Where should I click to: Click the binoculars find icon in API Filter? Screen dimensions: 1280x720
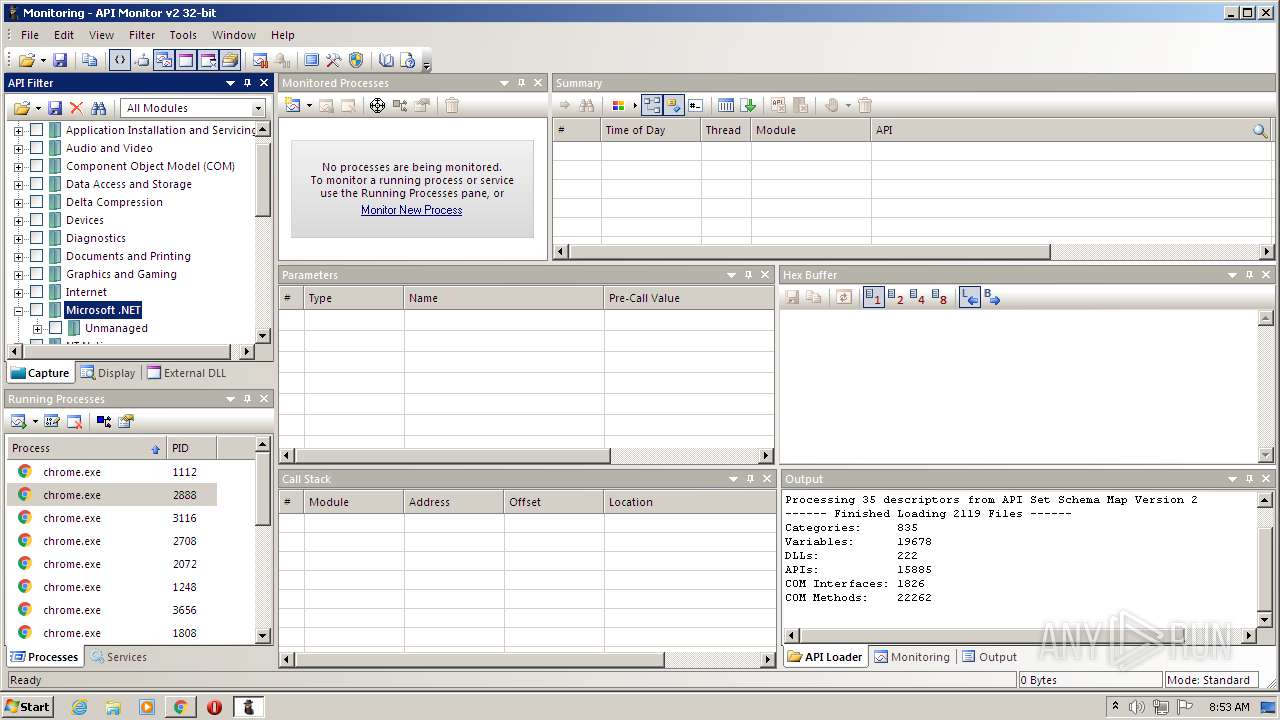tap(98, 108)
